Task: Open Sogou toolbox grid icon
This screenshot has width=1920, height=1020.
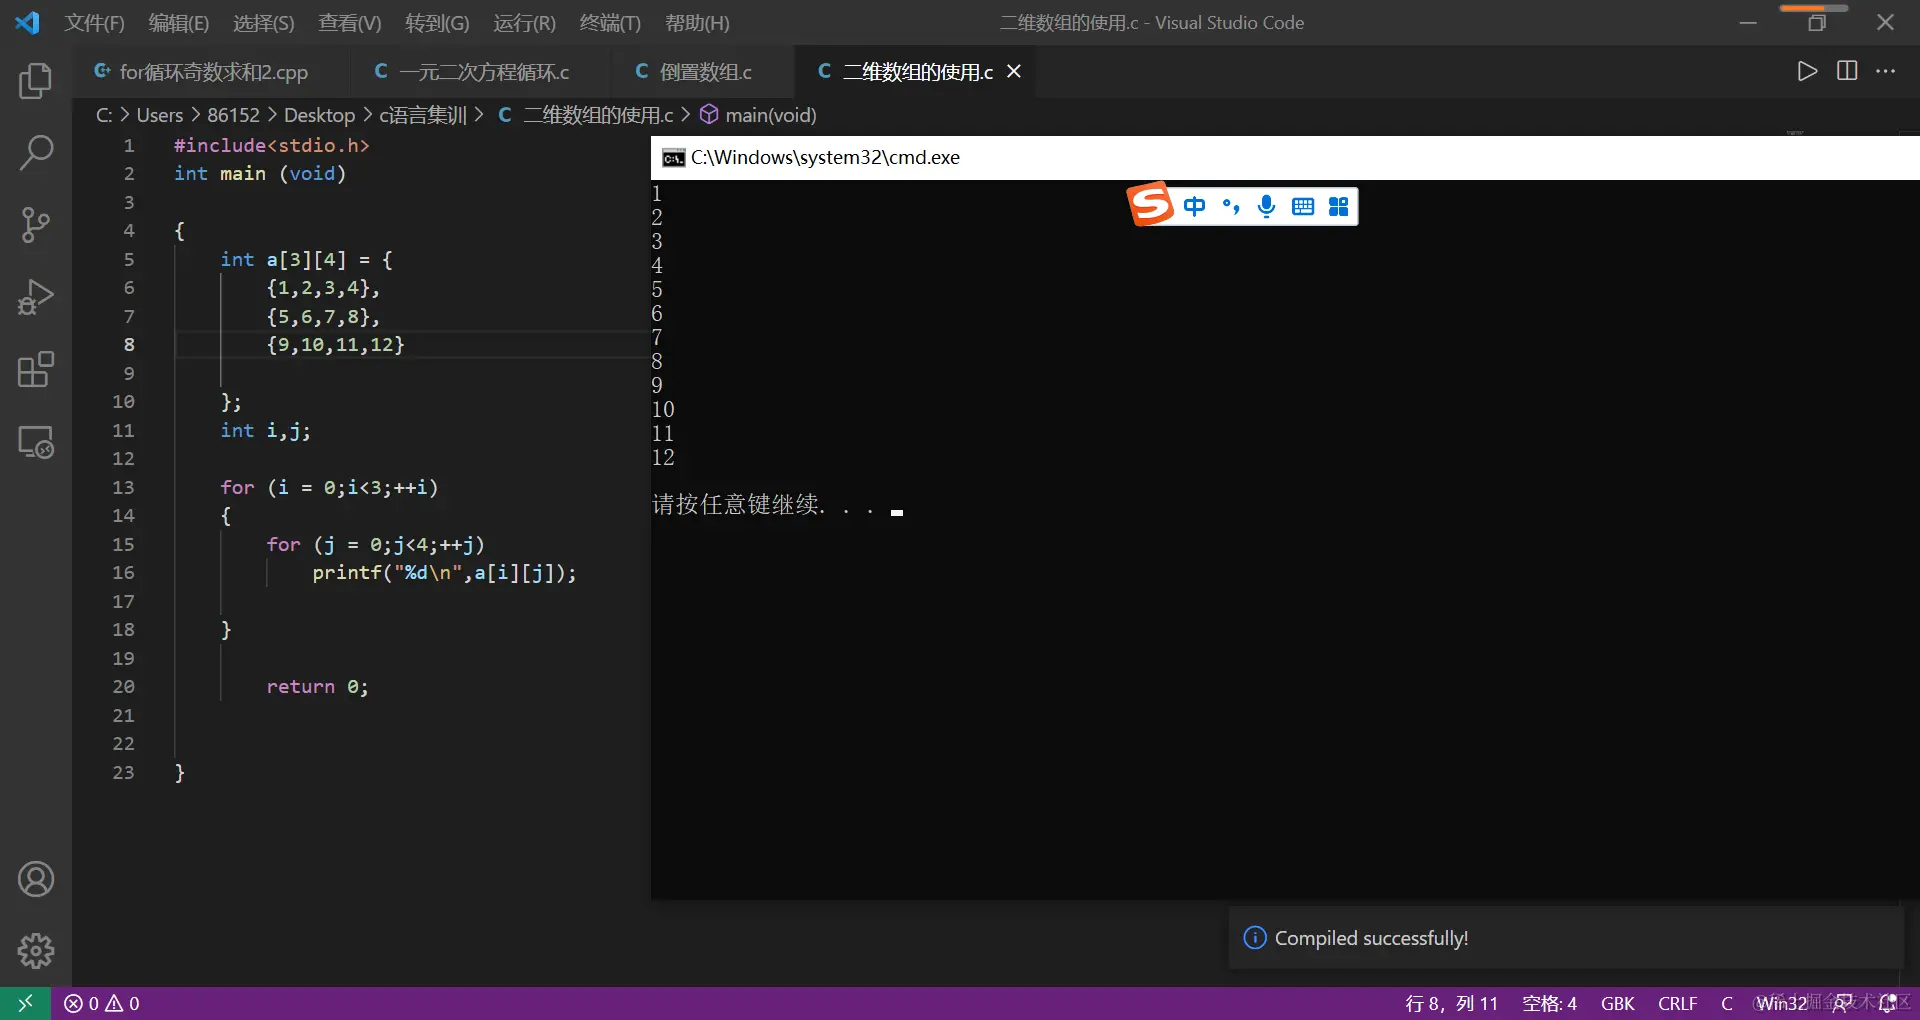Action: click(x=1338, y=206)
